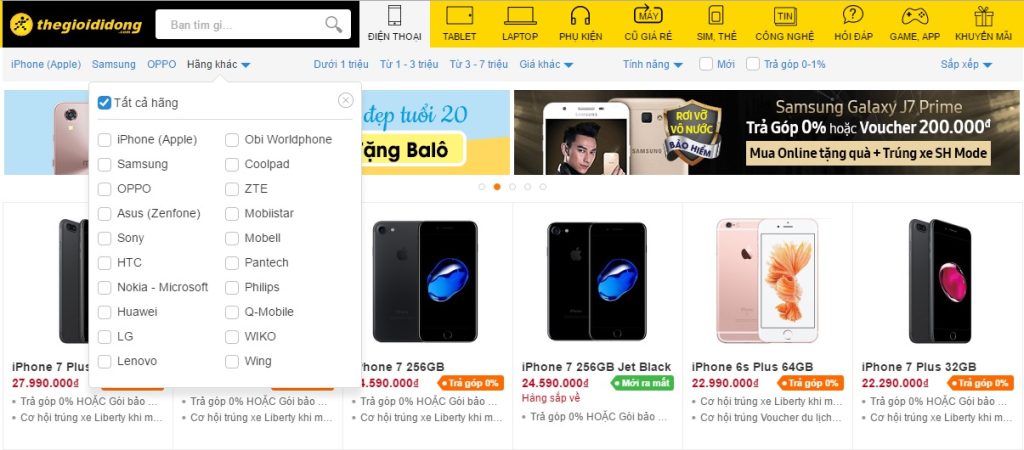1024x450 pixels.
Task: Select the Phụ Kiện headphones icon
Action: [580, 15]
